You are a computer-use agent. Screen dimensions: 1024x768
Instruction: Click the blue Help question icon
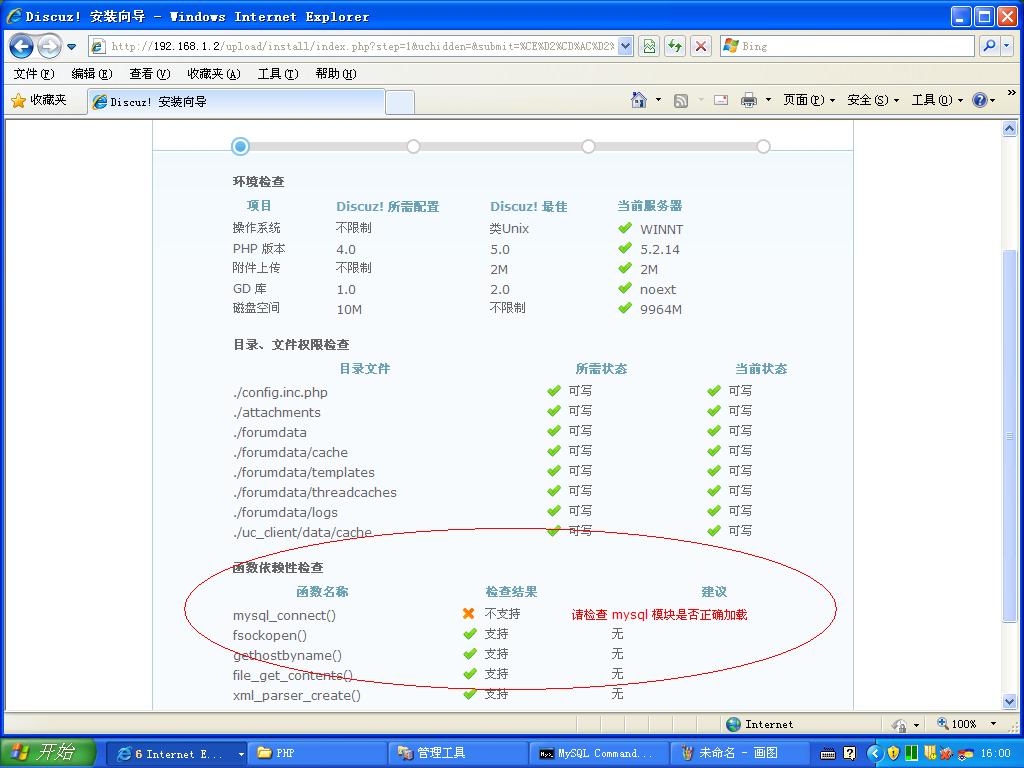980,100
